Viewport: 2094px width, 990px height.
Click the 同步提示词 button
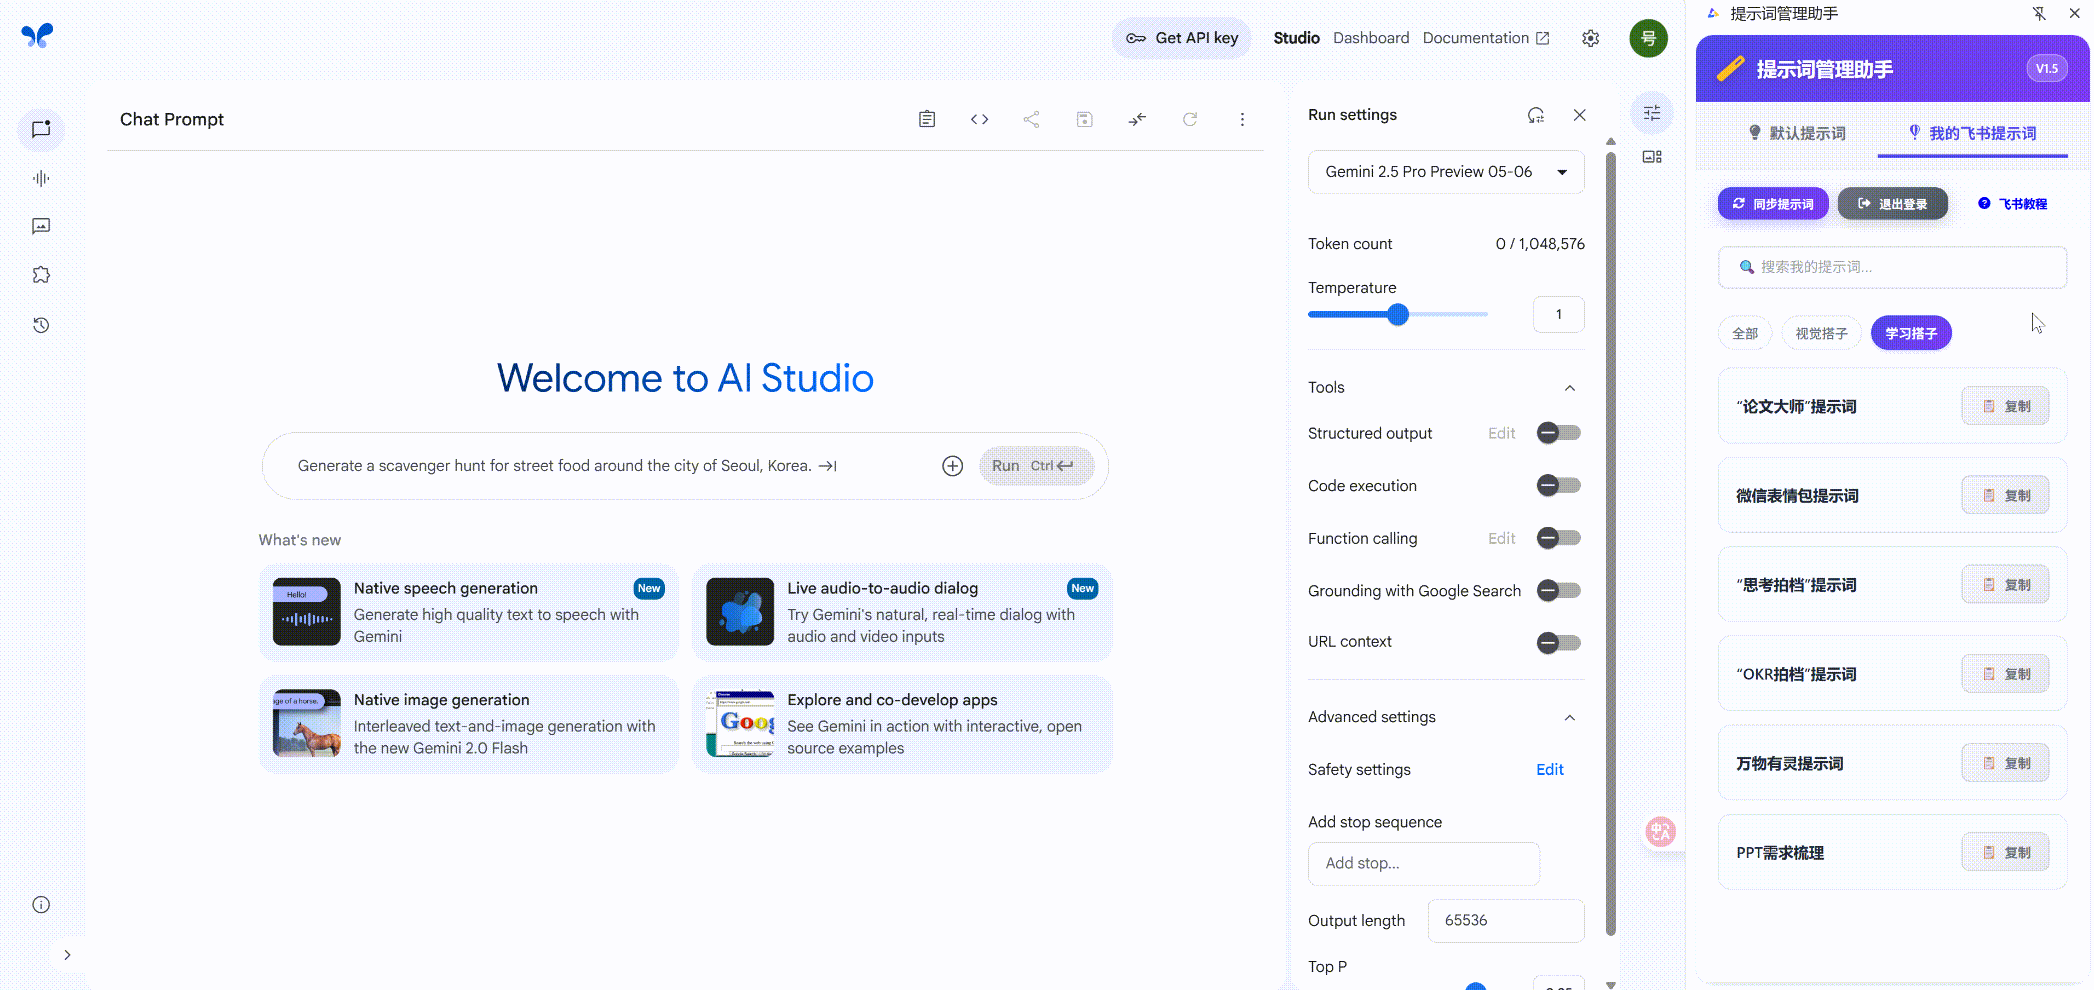coord(1773,204)
